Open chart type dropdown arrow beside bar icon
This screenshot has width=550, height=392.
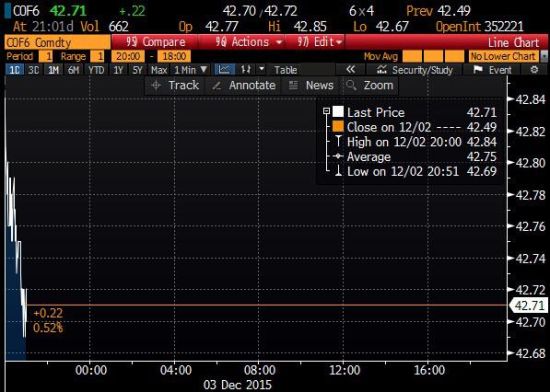coord(261,69)
